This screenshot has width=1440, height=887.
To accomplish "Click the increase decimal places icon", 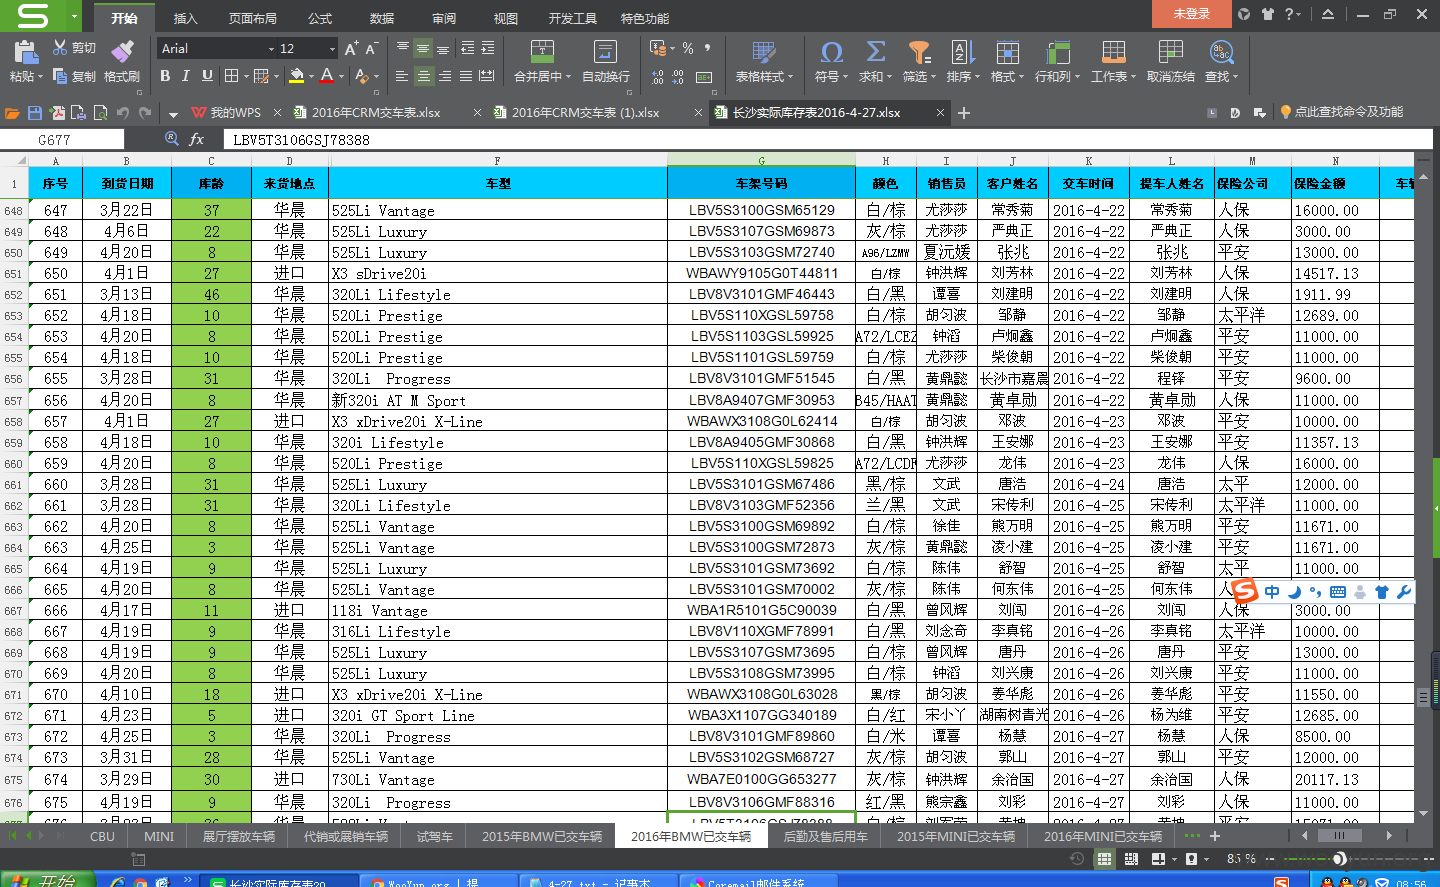I will (x=657, y=77).
